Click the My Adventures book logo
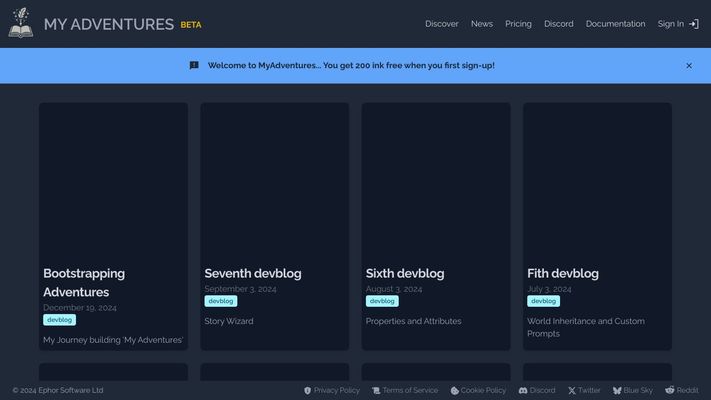The image size is (711, 400). coord(21,24)
